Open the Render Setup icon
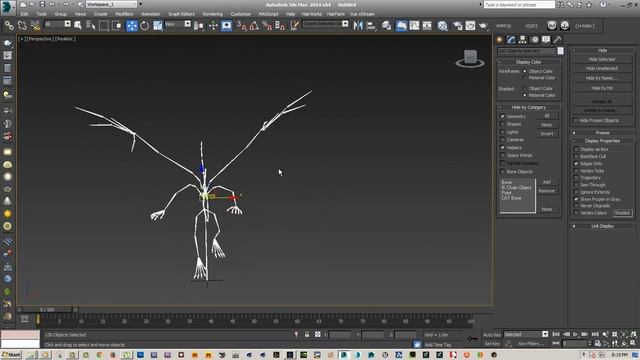This screenshot has height=360, width=640. [x=458, y=26]
